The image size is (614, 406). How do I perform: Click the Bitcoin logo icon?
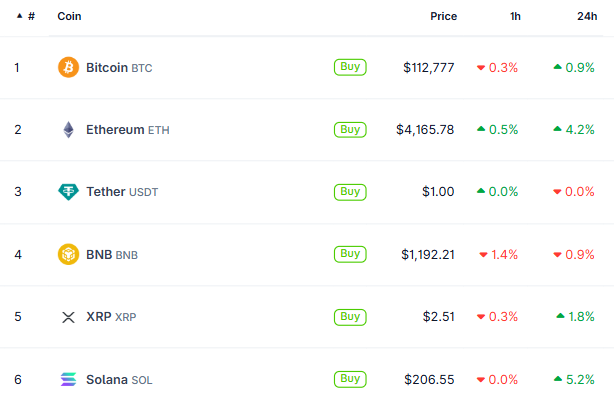(68, 68)
